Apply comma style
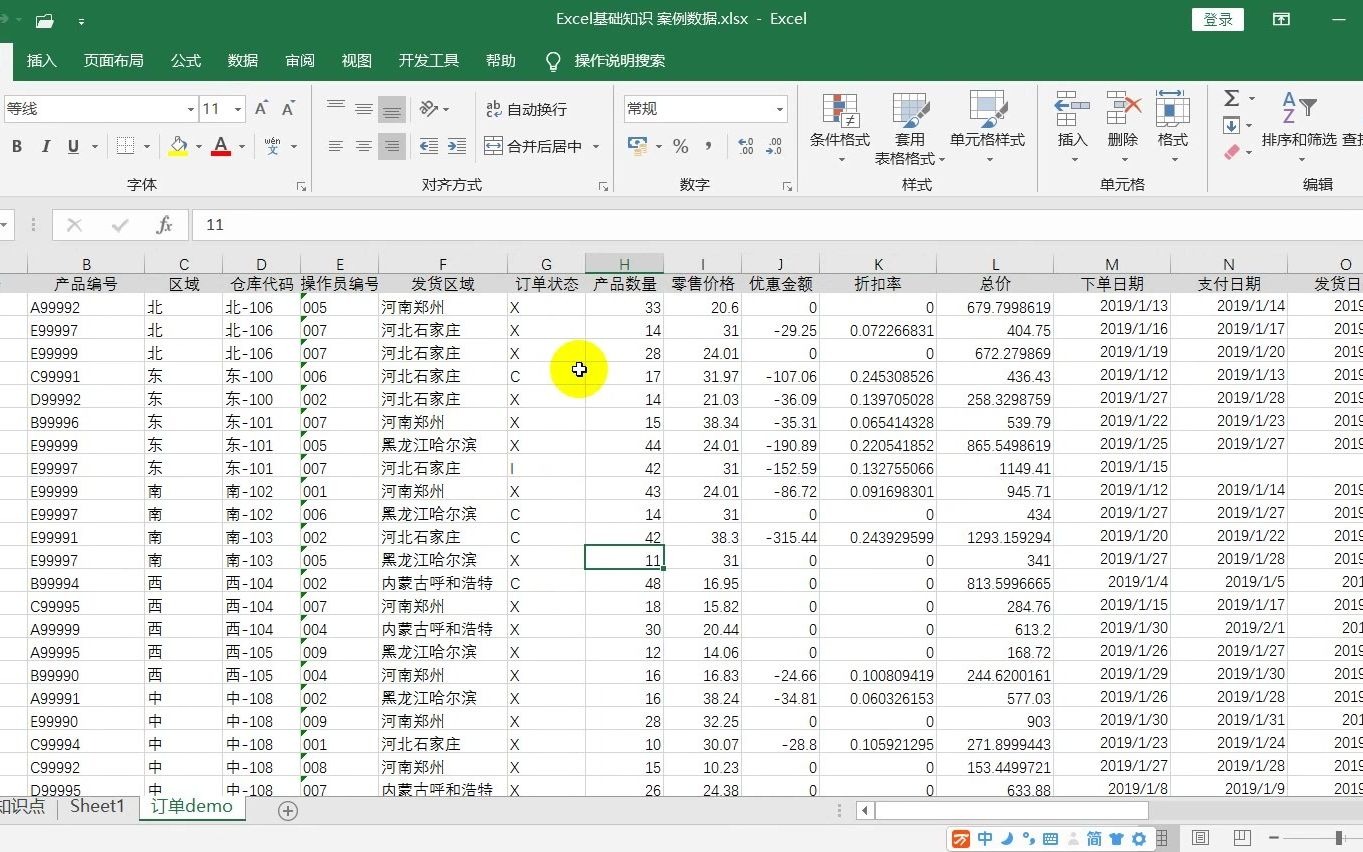The width and height of the screenshot is (1363, 852). coord(708,147)
